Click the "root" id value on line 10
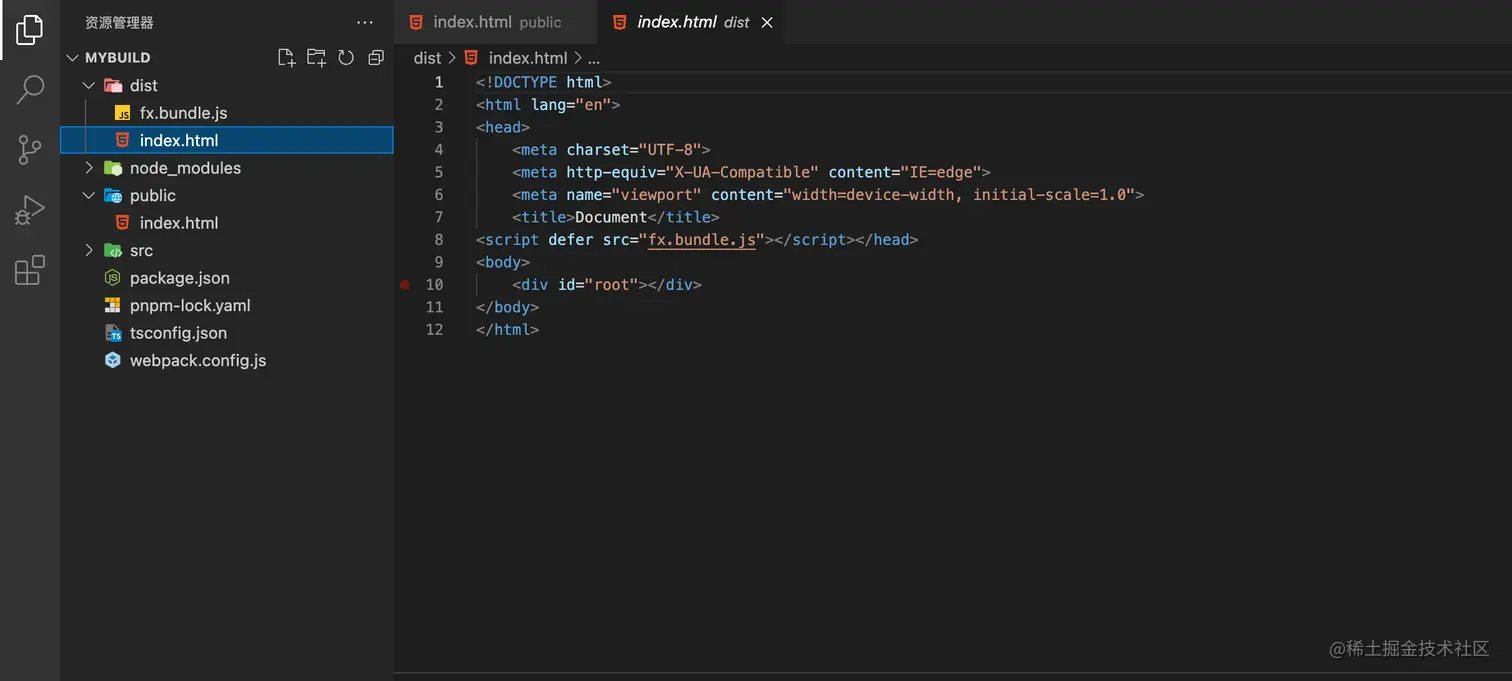The image size is (1512, 681). coord(611,285)
